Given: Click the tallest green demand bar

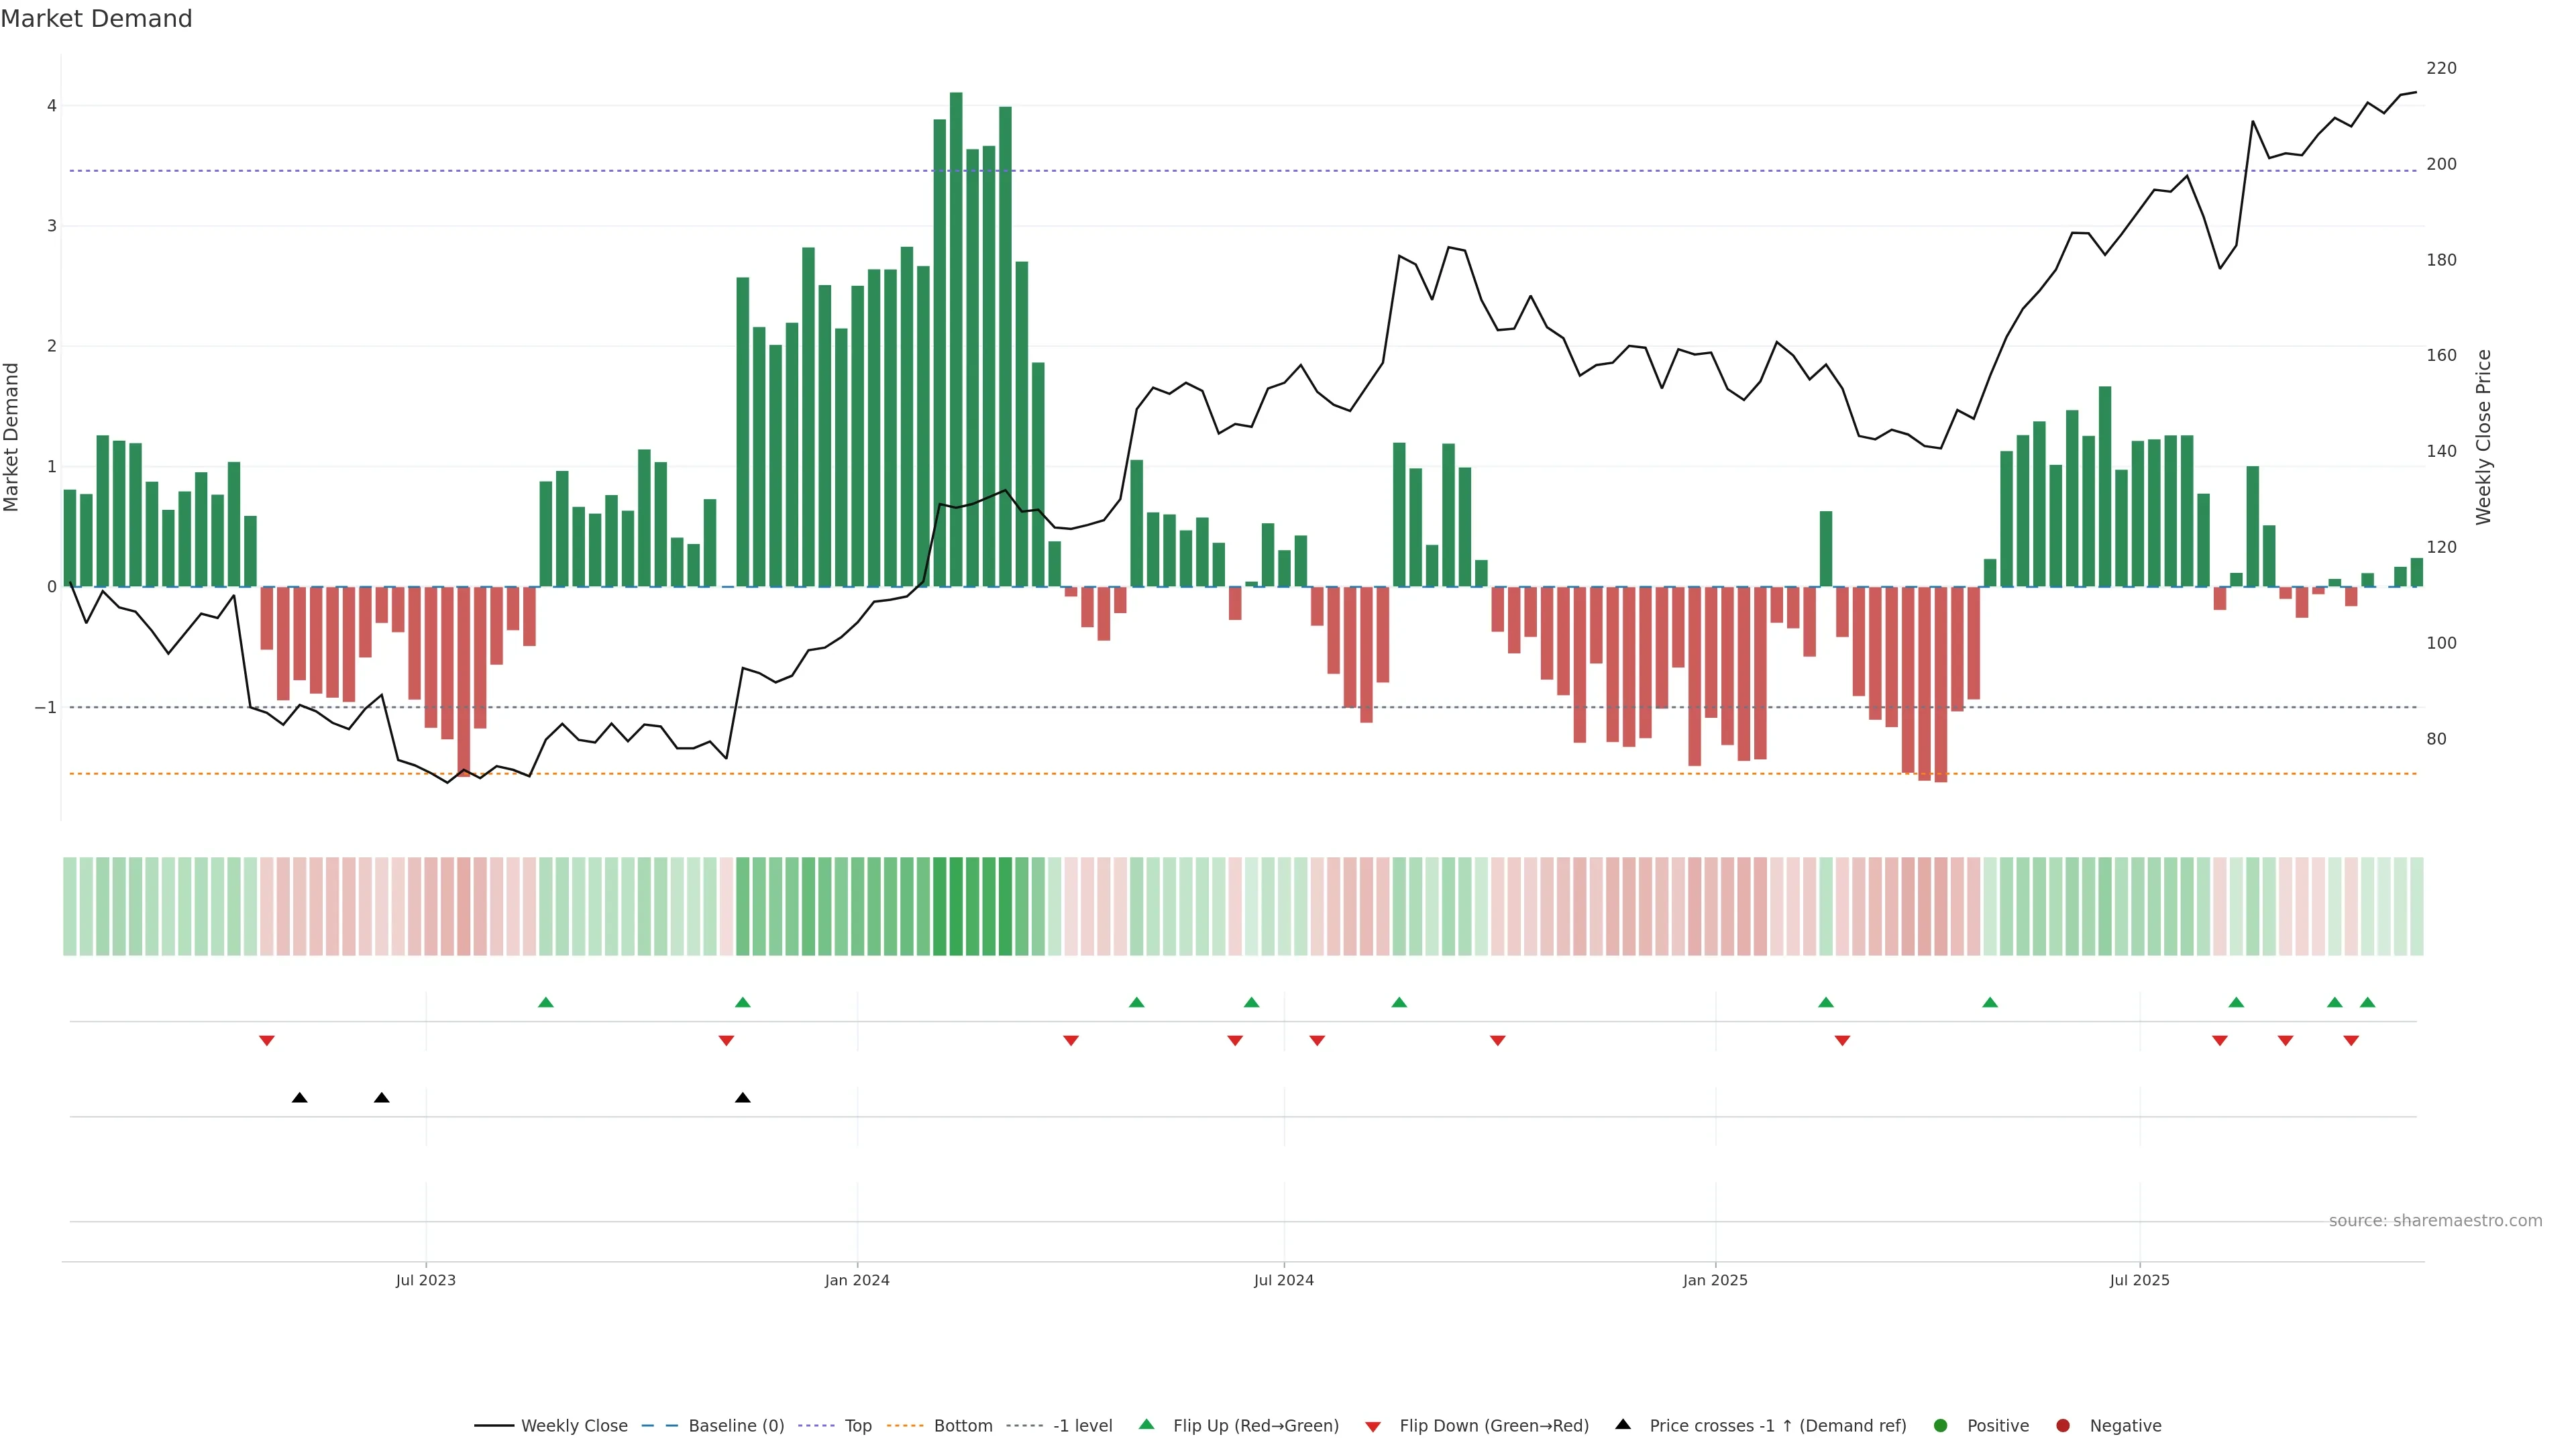Looking at the screenshot, I should pyautogui.click(x=956, y=340).
